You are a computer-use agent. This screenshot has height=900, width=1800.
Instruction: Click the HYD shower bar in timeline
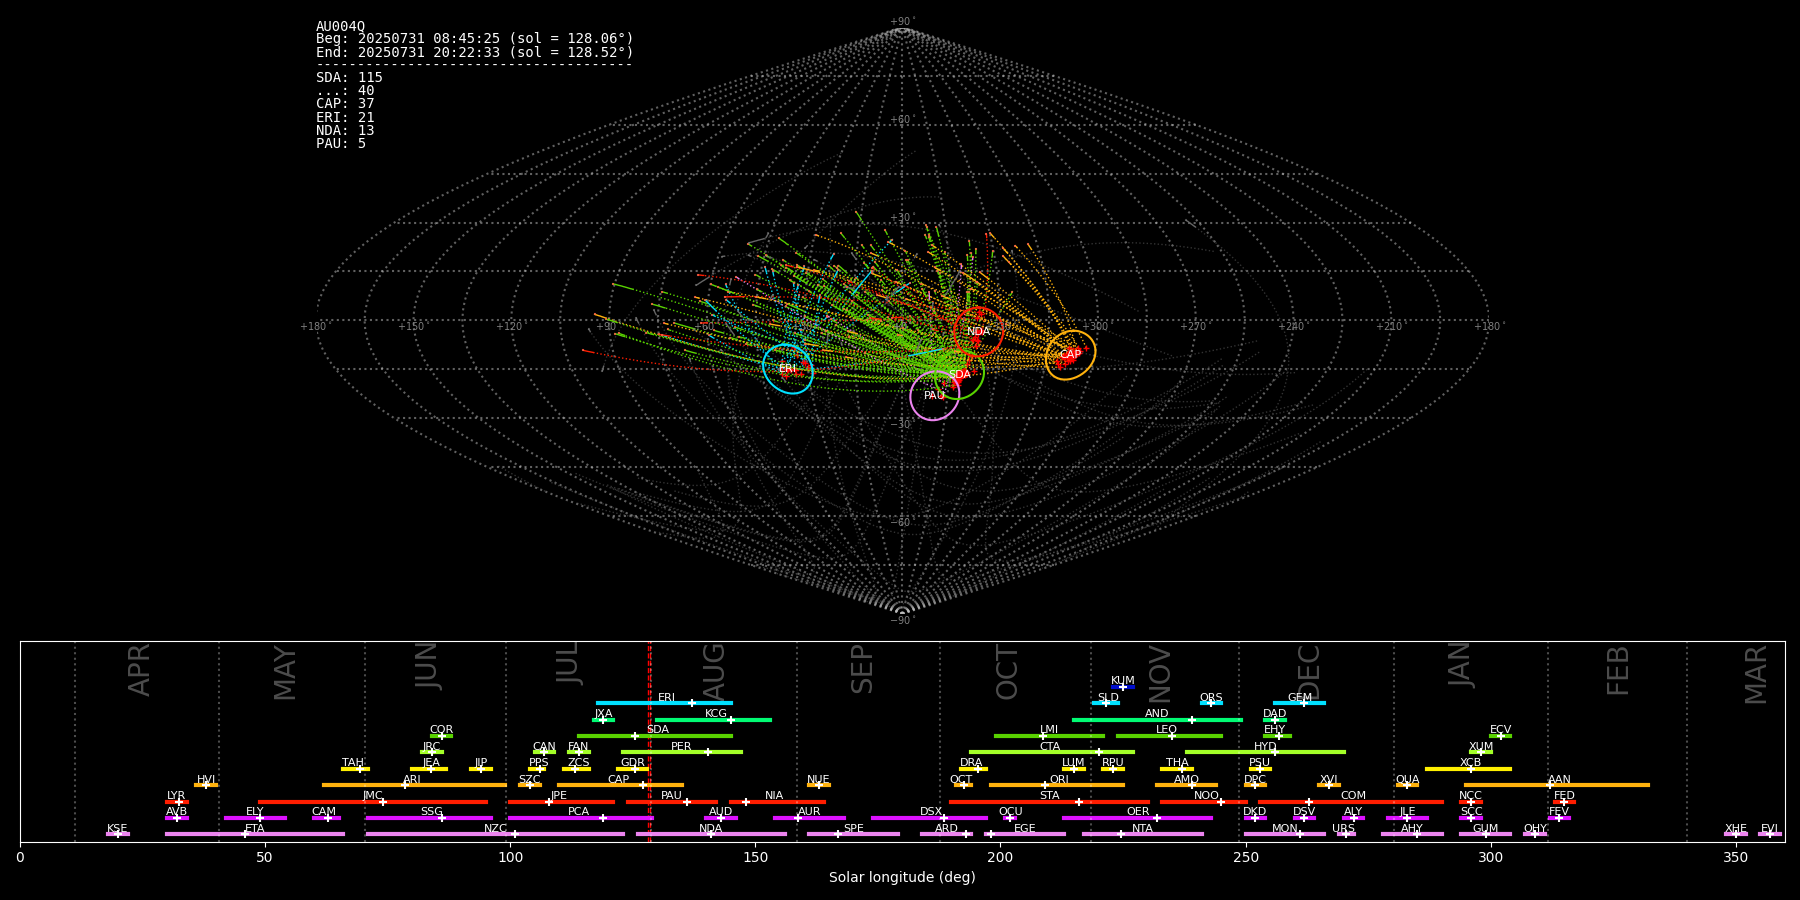pyautogui.click(x=1265, y=752)
